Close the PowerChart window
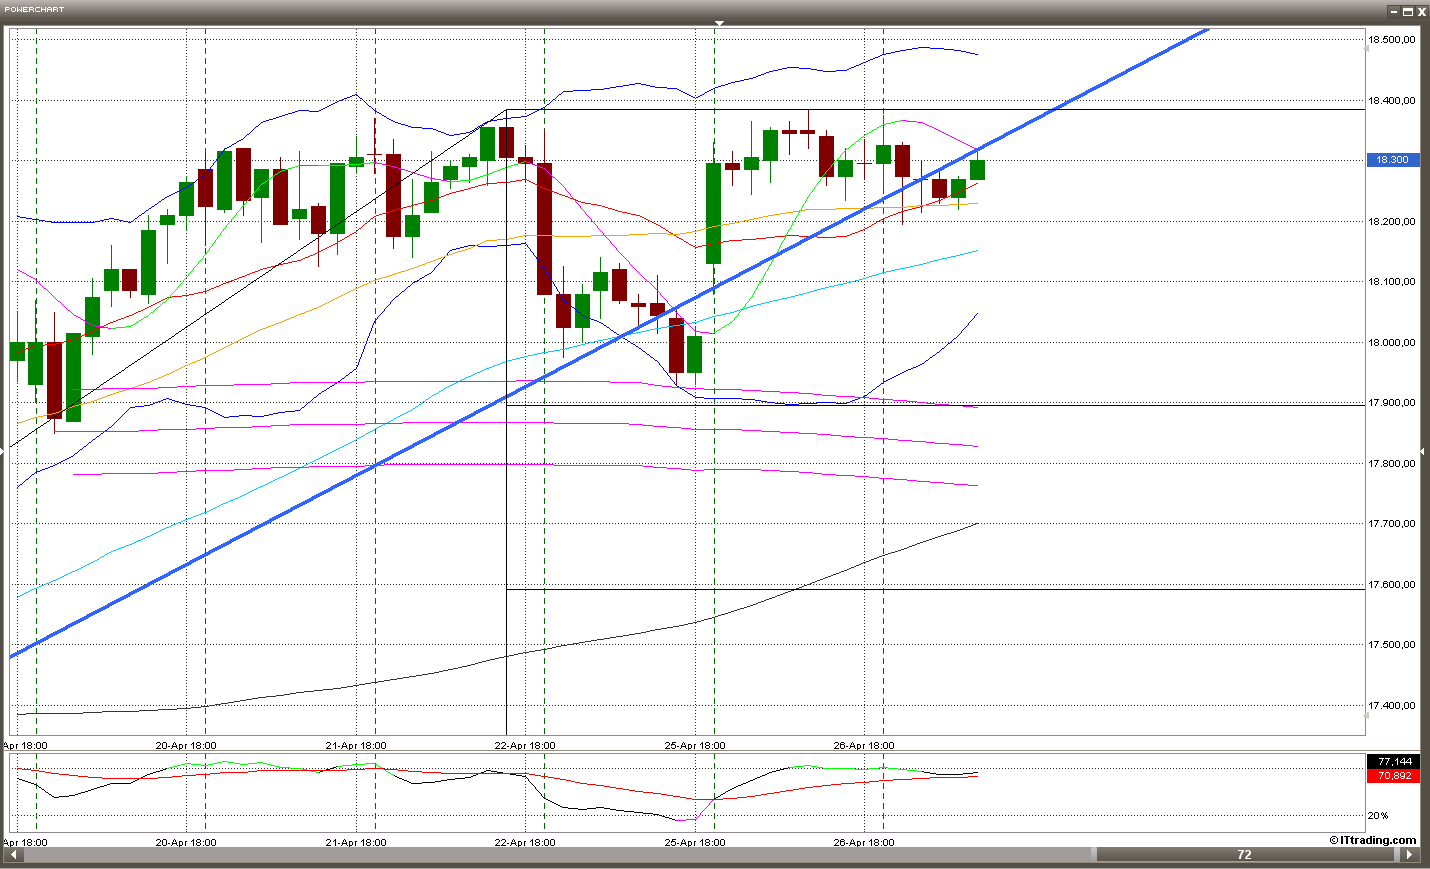The width and height of the screenshot is (1430, 869). 1422,11
